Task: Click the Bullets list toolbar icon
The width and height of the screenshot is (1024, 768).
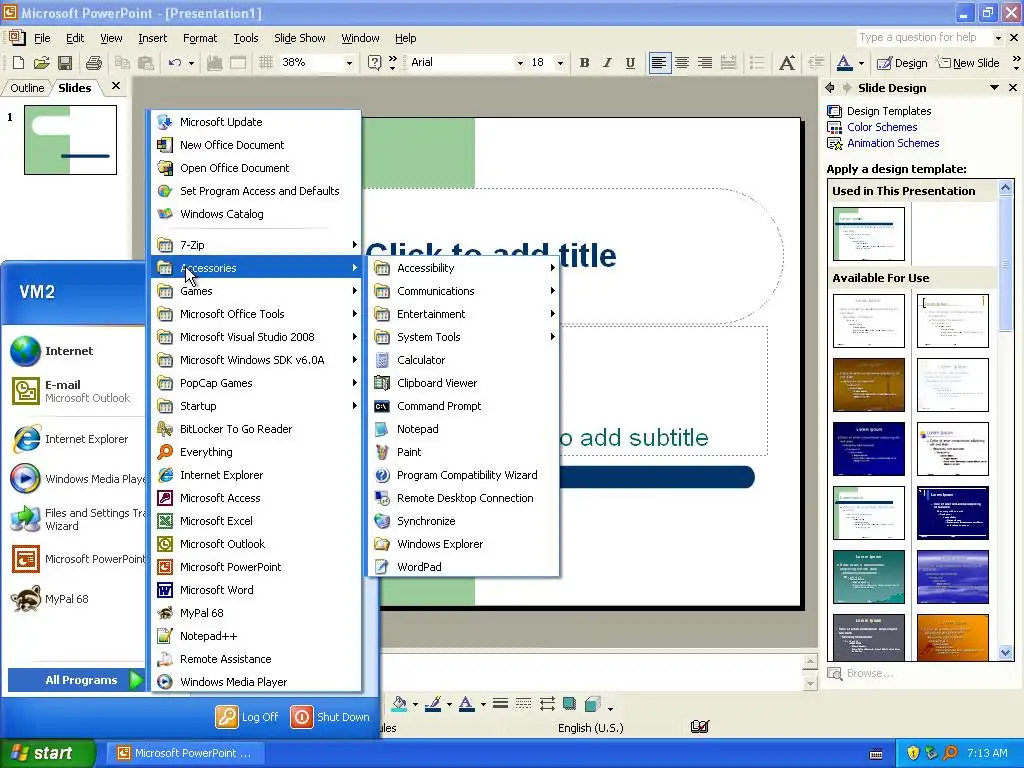Action: (757, 63)
